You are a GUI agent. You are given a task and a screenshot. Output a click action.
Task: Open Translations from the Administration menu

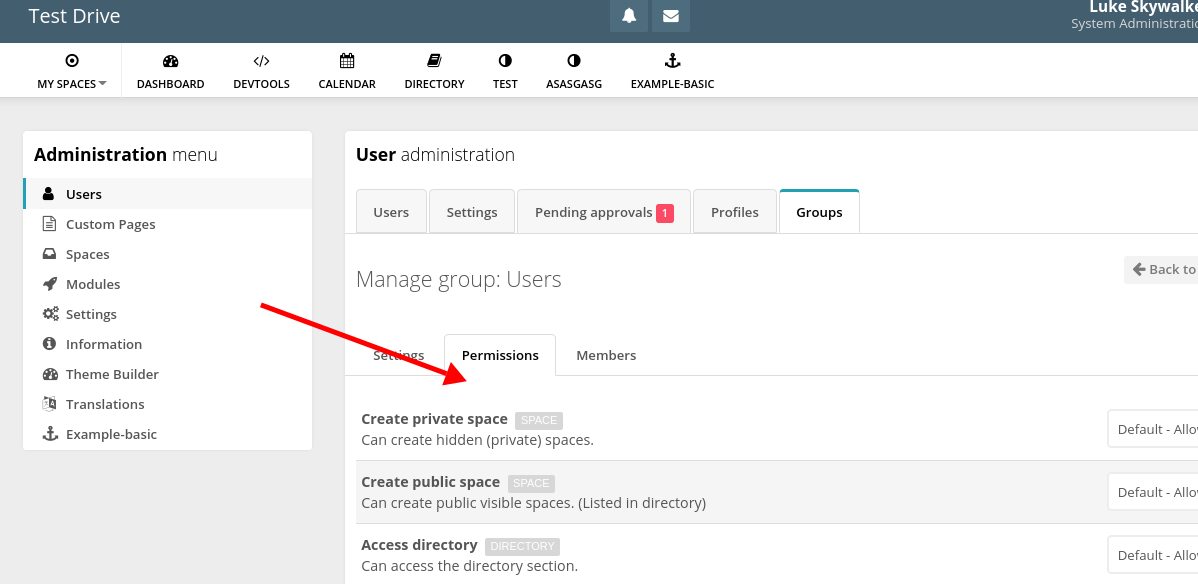[103, 403]
